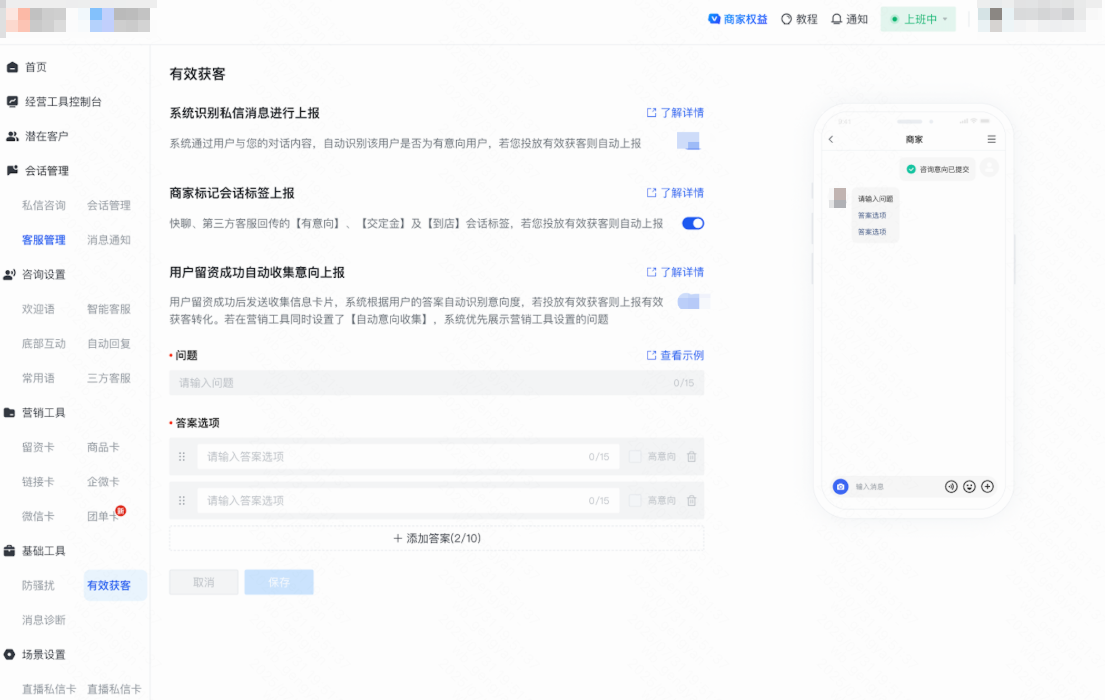Delete the first answer option via trash icon
Viewport: 1105px width, 700px height.
(691, 456)
